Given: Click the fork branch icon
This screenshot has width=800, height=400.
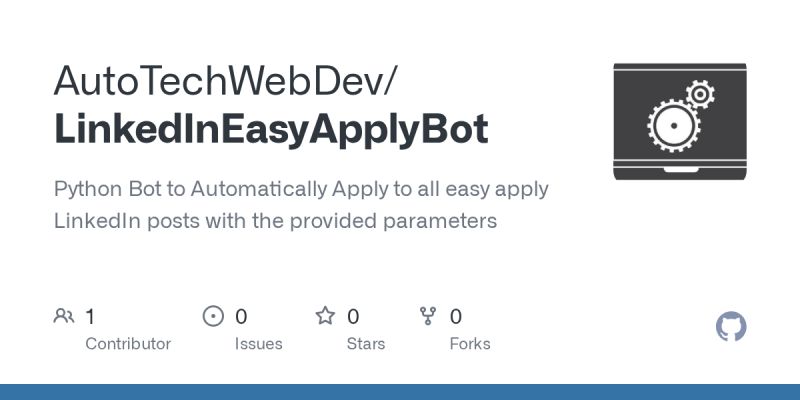Looking at the screenshot, I should pos(428,316).
